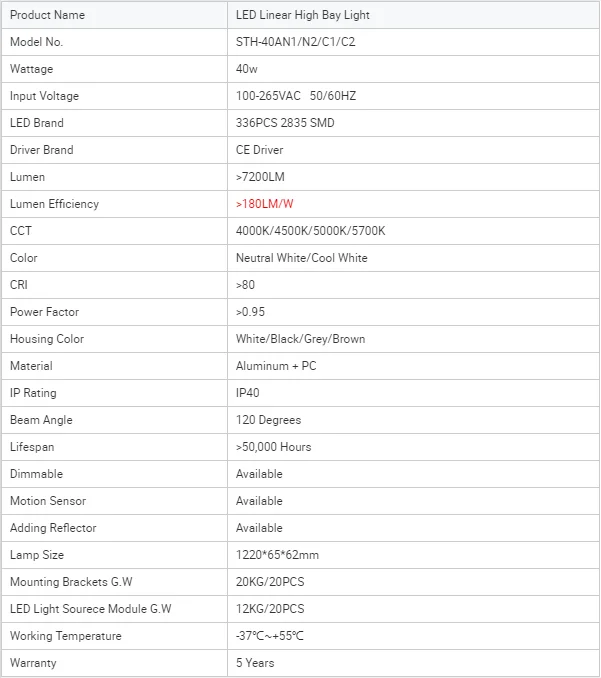Click the IP40 rating value
The width and height of the screenshot is (601, 678).
coord(248,393)
